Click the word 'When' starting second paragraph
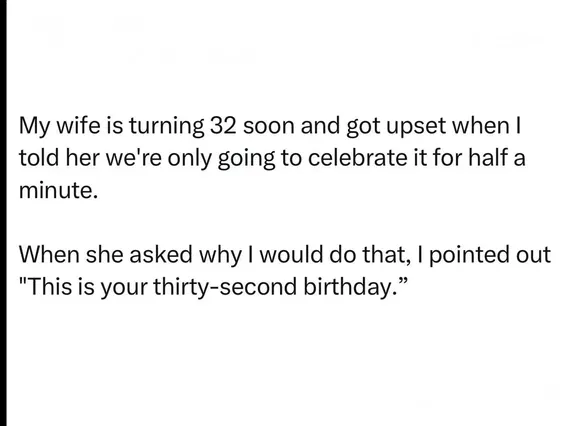The height and width of the screenshot is (426, 568). click(49, 254)
